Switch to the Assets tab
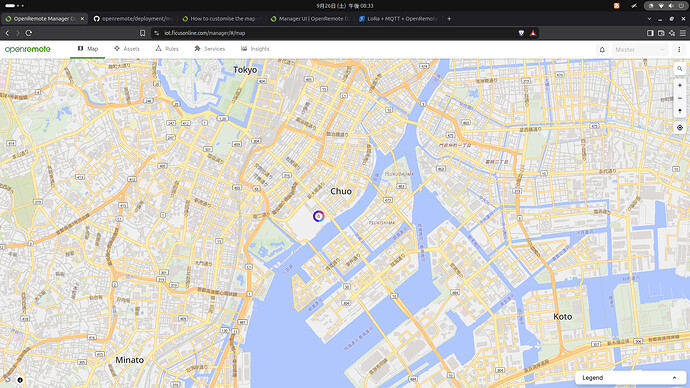 coord(127,49)
